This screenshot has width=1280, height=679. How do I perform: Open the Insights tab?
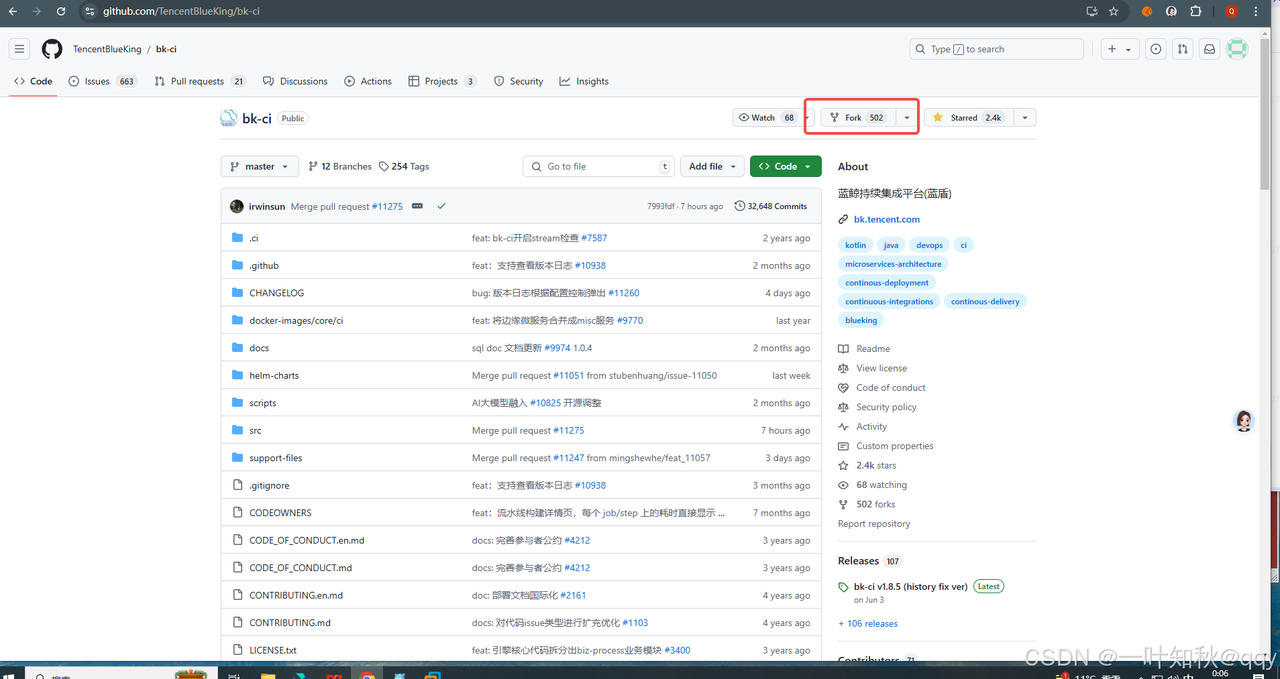pos(584,82)
